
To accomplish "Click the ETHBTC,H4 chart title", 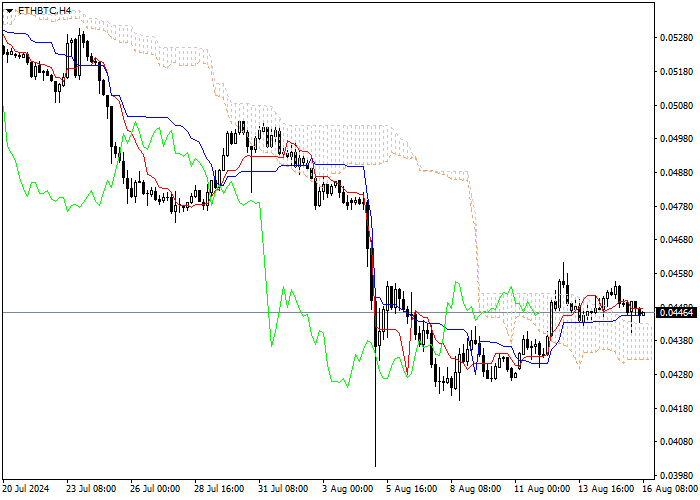I will point(45,10).
